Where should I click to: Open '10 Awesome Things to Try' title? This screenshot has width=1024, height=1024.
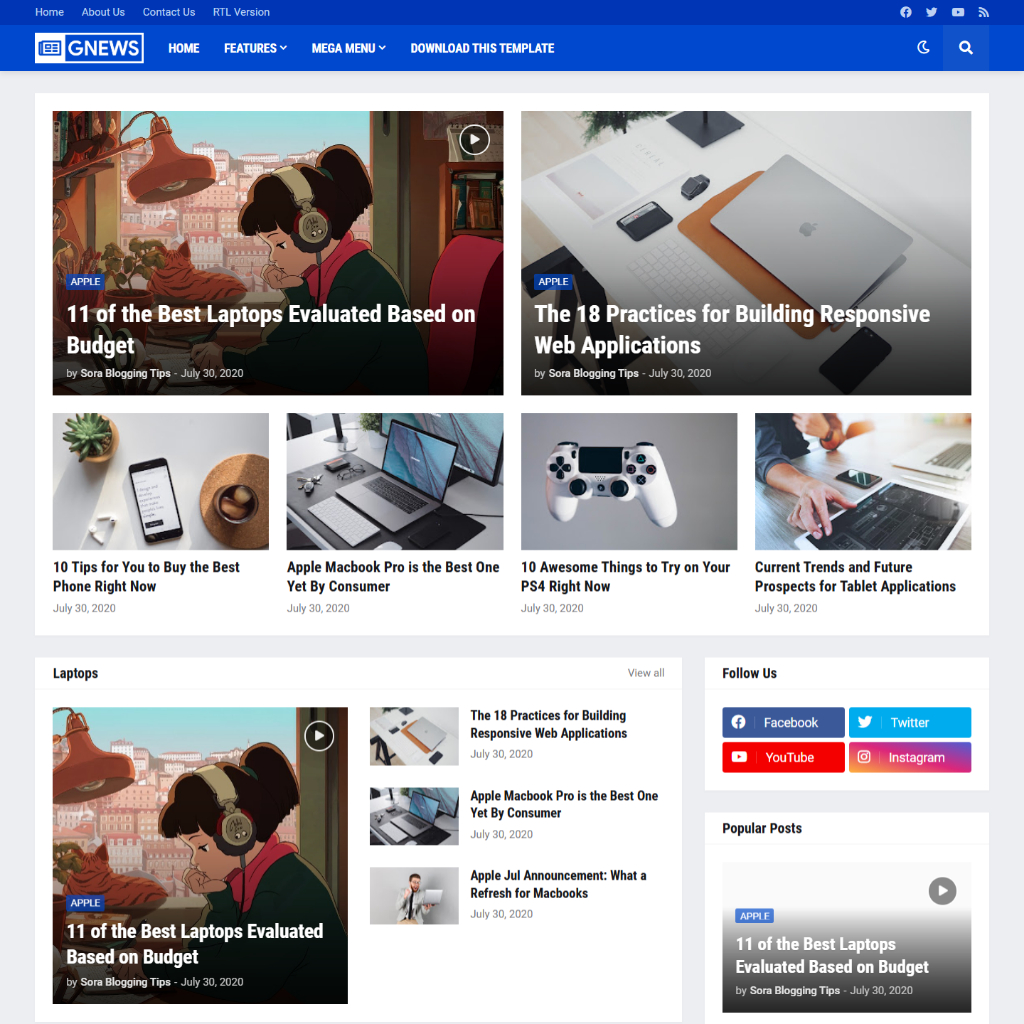click(626, 577)
